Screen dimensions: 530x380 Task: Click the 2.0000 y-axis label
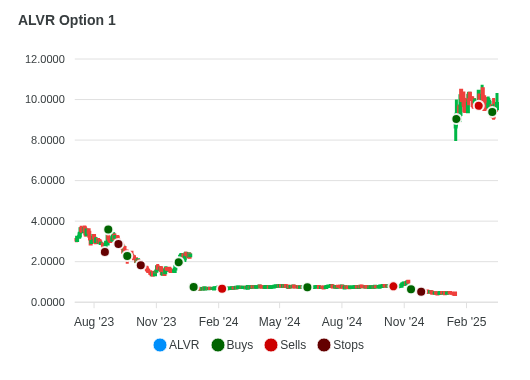[48, 261]
